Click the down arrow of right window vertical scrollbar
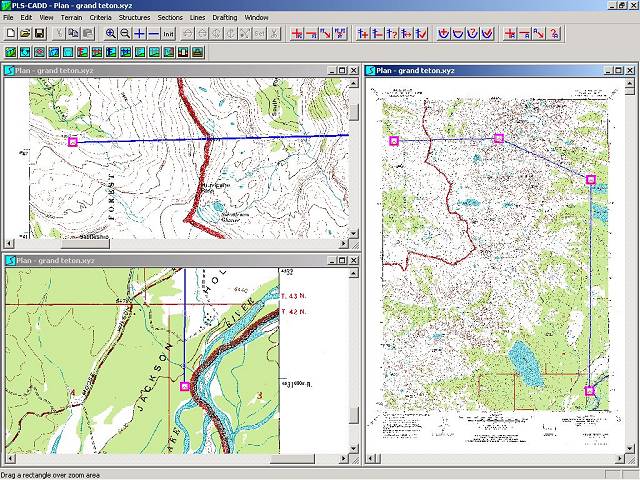 630,449
